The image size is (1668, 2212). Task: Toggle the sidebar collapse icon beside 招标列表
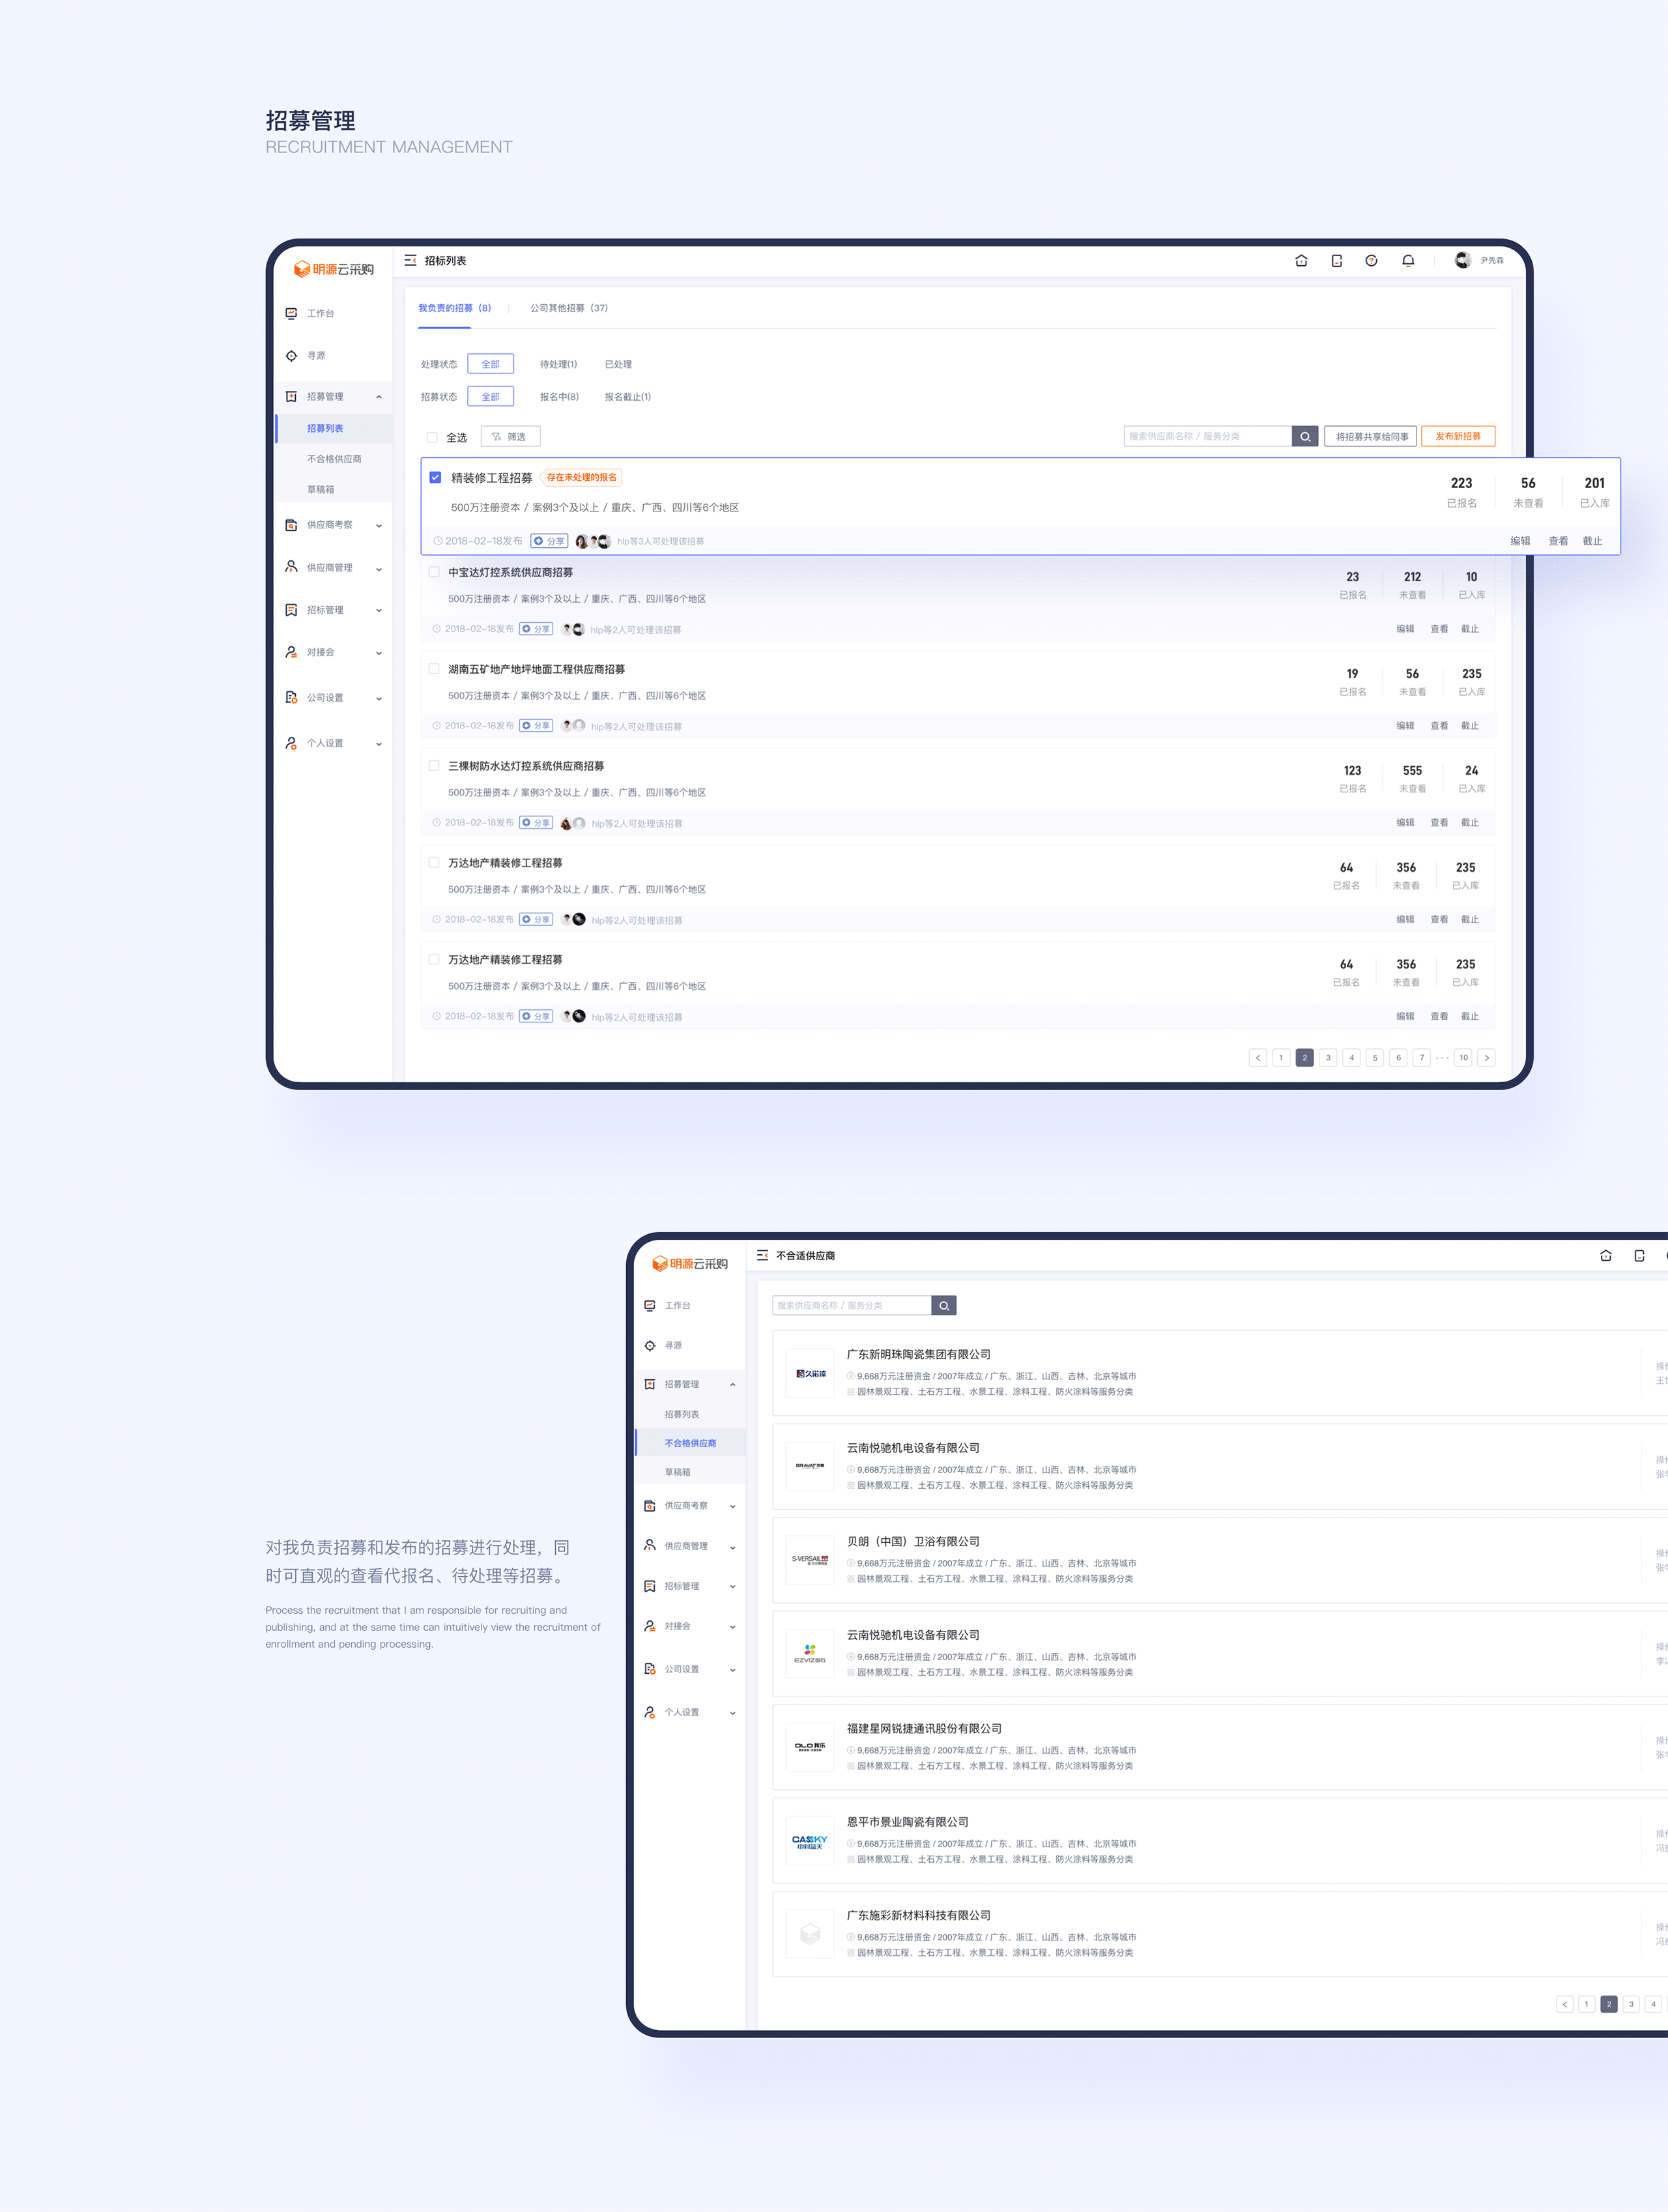(410, 261)
